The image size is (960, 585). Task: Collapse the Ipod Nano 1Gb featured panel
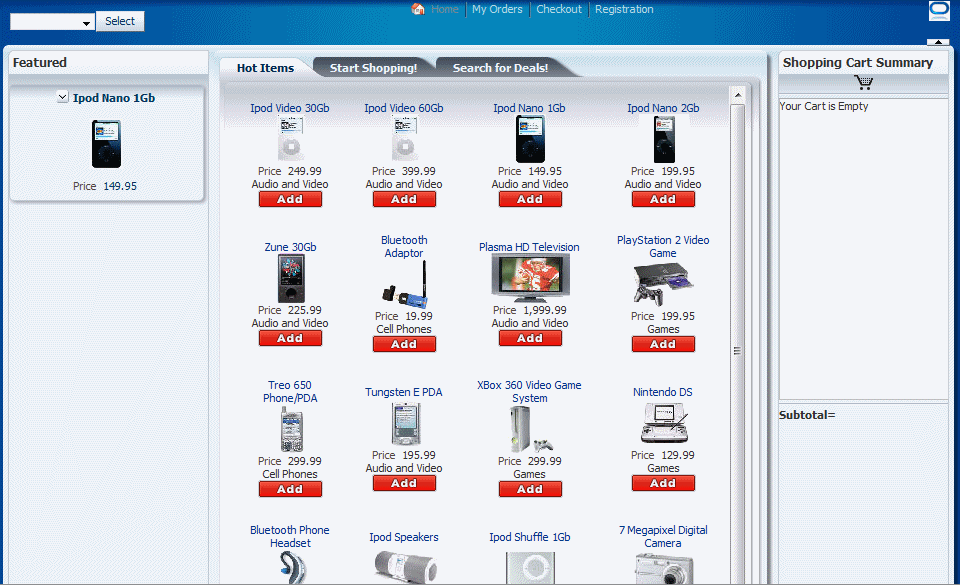[62, 97]
